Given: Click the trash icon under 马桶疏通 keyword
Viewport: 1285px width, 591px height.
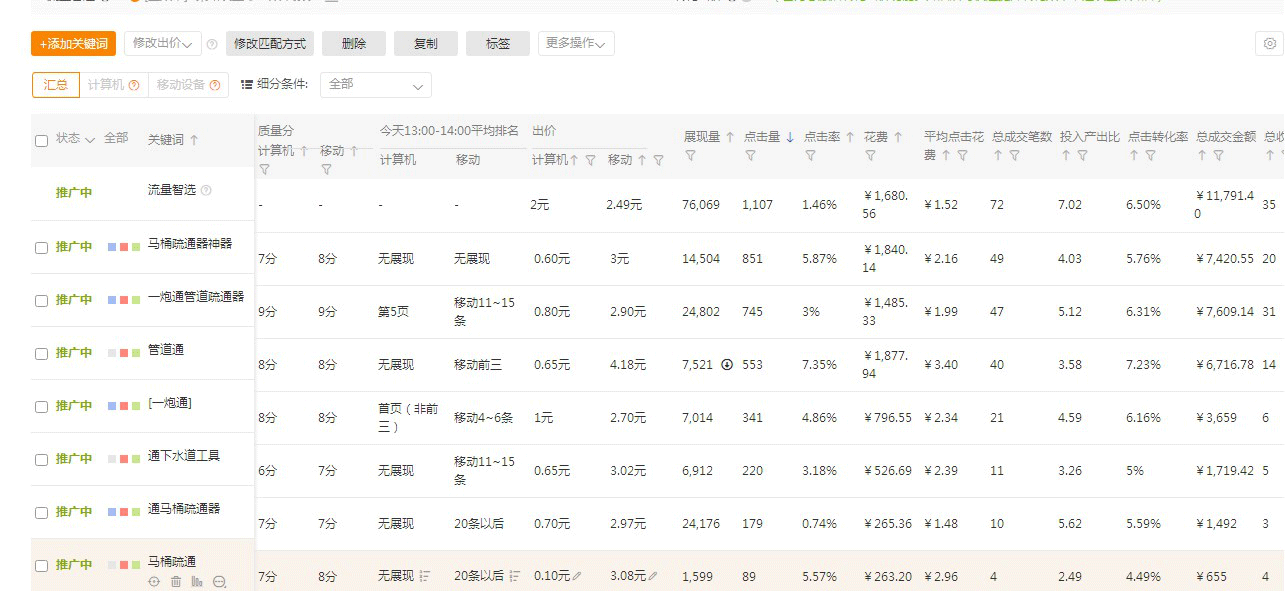Looking at the screenshot, I should [x=176, y=581].
